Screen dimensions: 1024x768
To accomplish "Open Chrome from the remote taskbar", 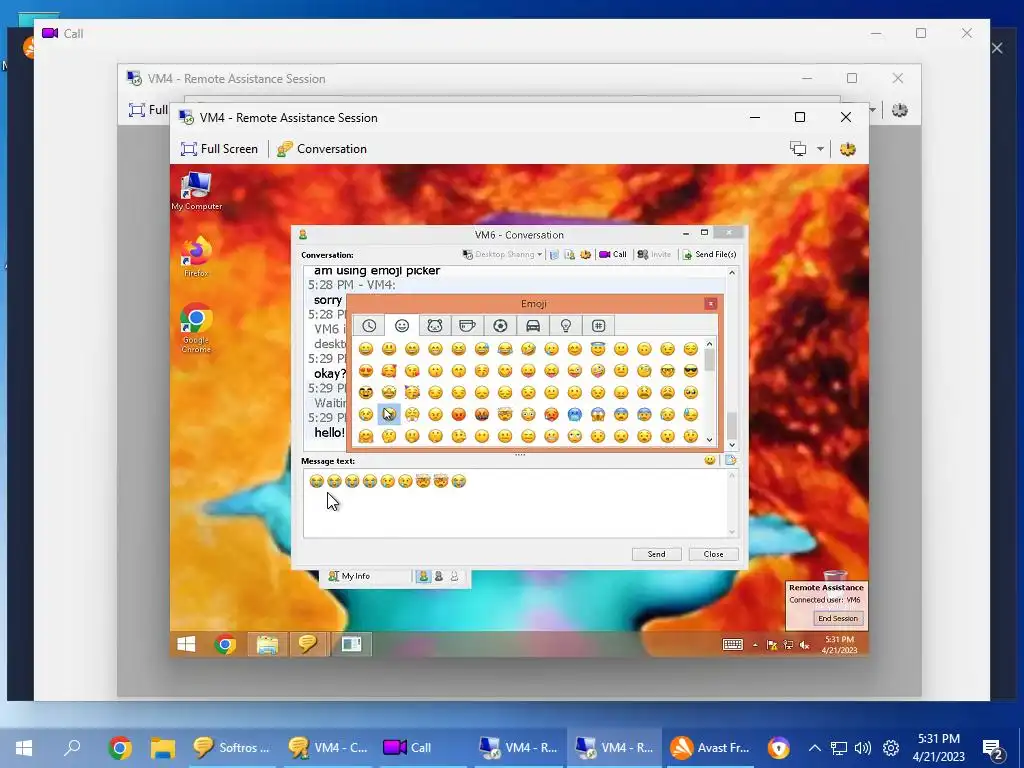I will pos(225,645).
